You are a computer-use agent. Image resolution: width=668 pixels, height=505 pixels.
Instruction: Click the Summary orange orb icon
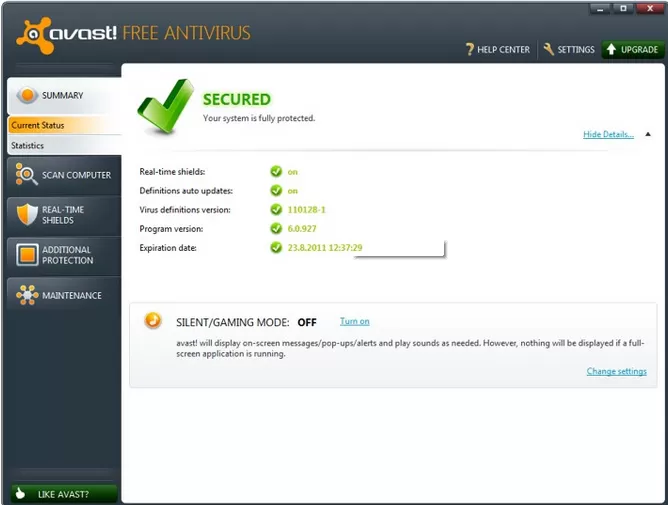(x=27, y=95)
